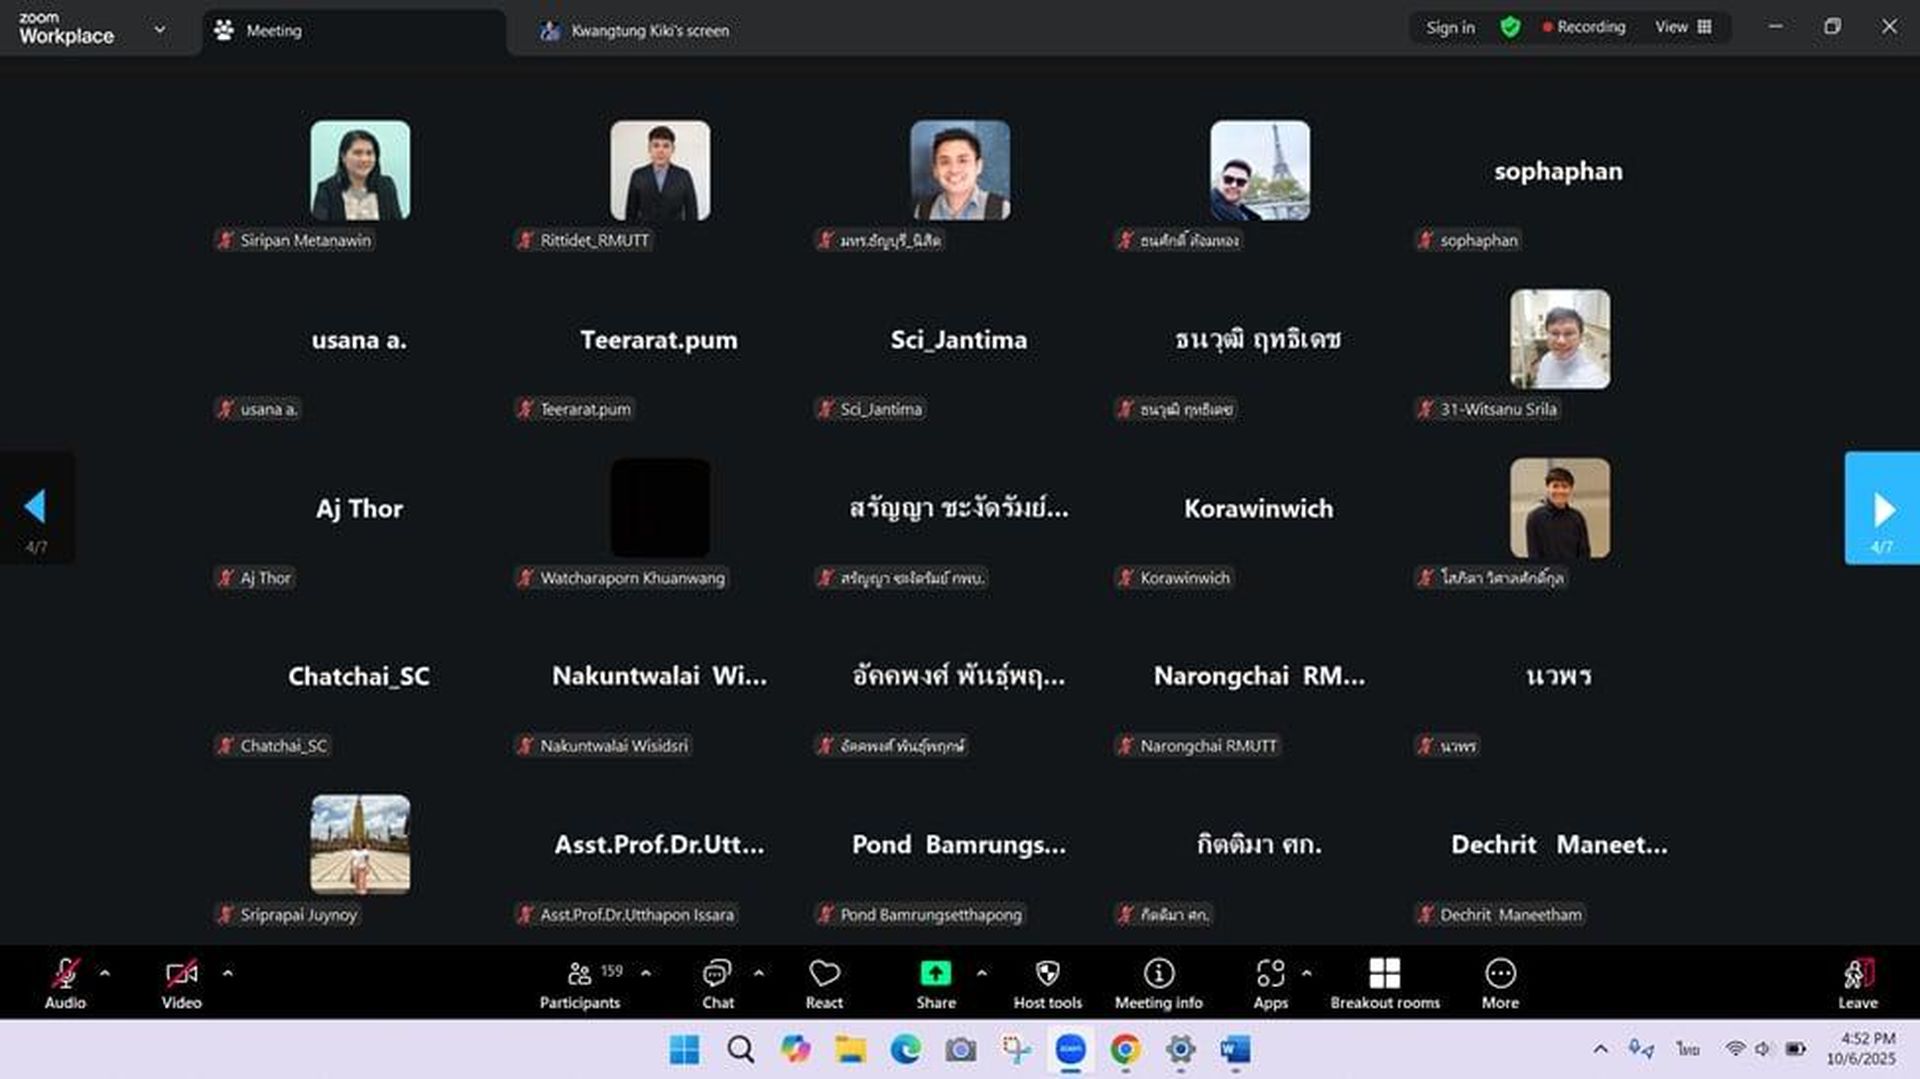The image size is (1920, 1079).
Task: Open the Zoom Workplace dropdown chevron
Action: [x=160, y=29]
